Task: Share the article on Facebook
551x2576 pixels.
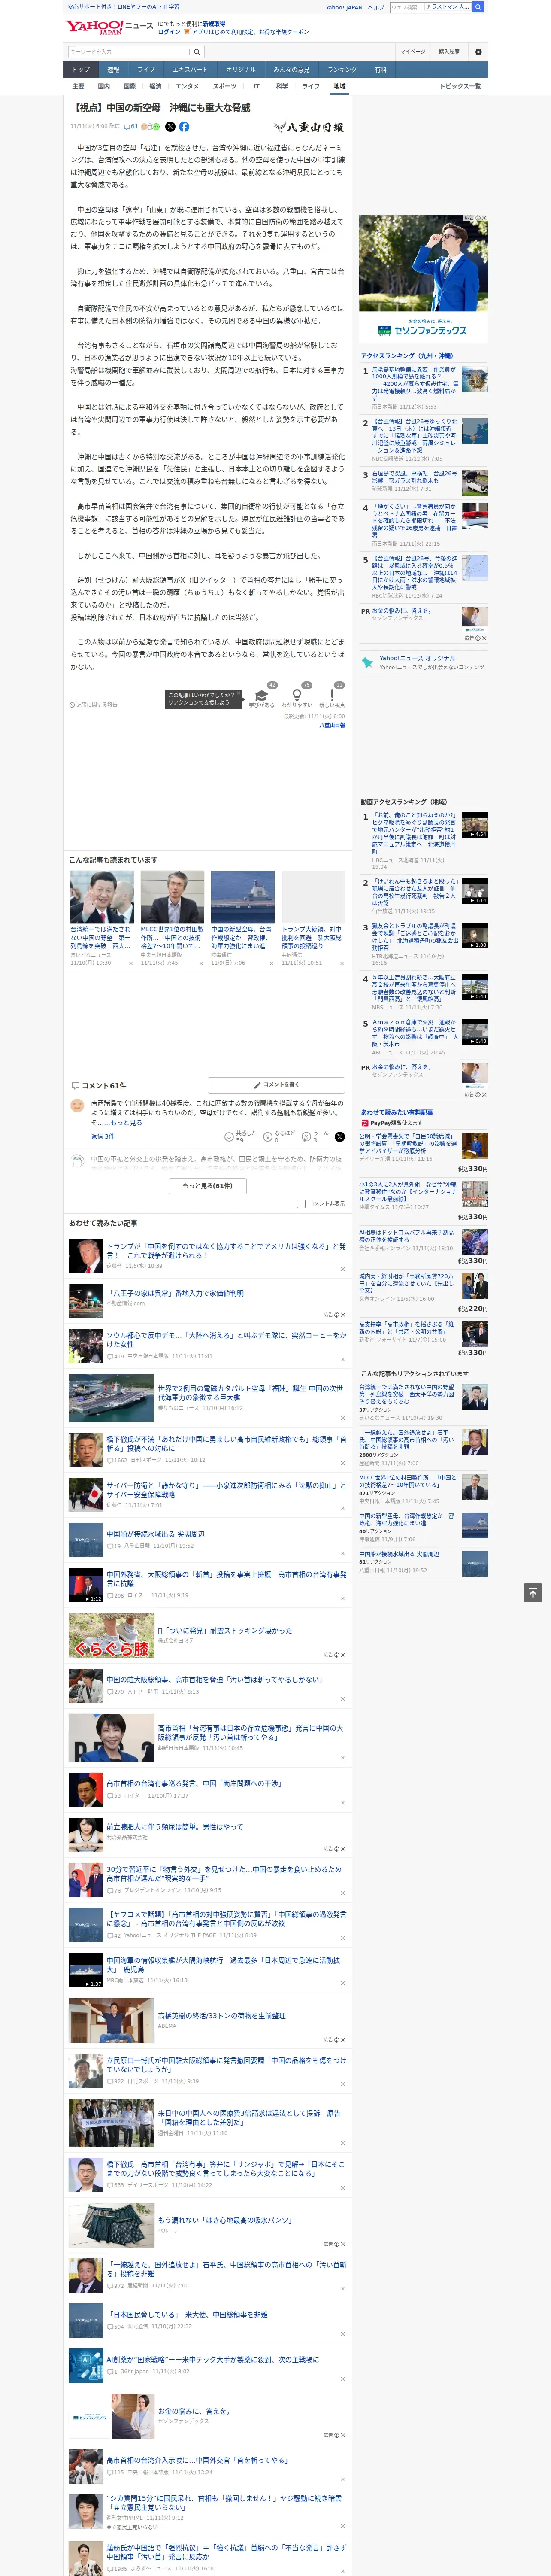Action: tap(184, 127)
